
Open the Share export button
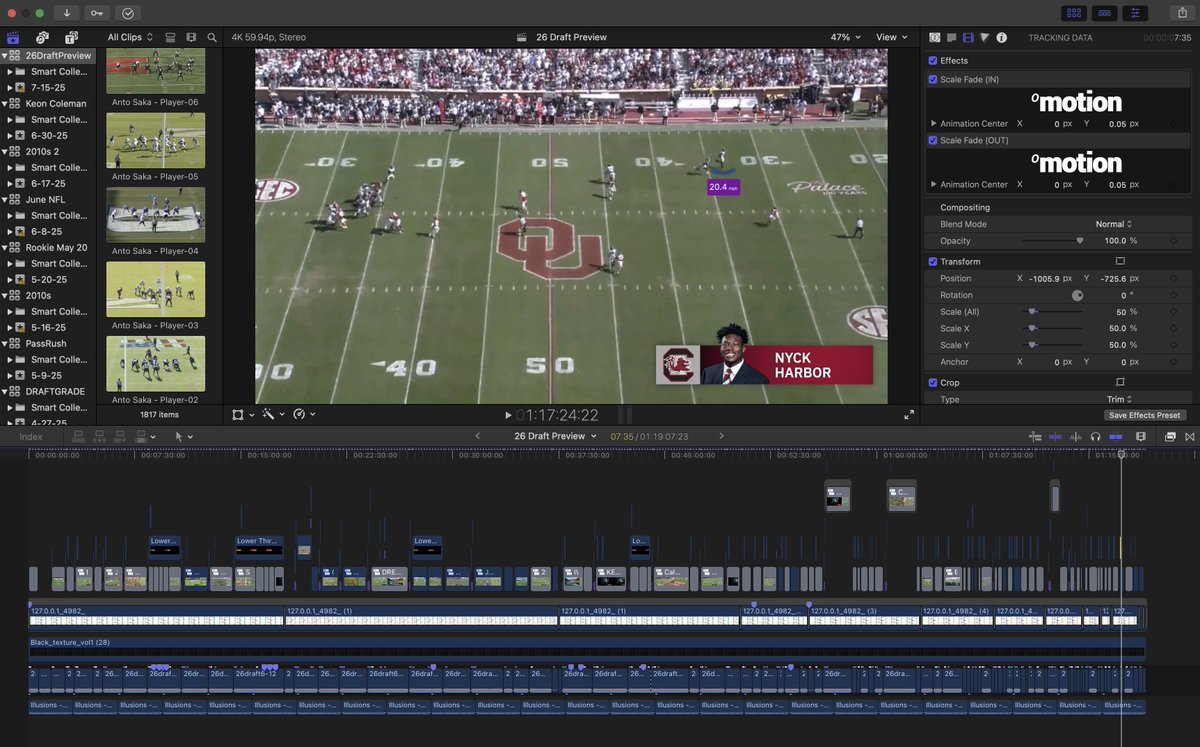click(1182, 13)
